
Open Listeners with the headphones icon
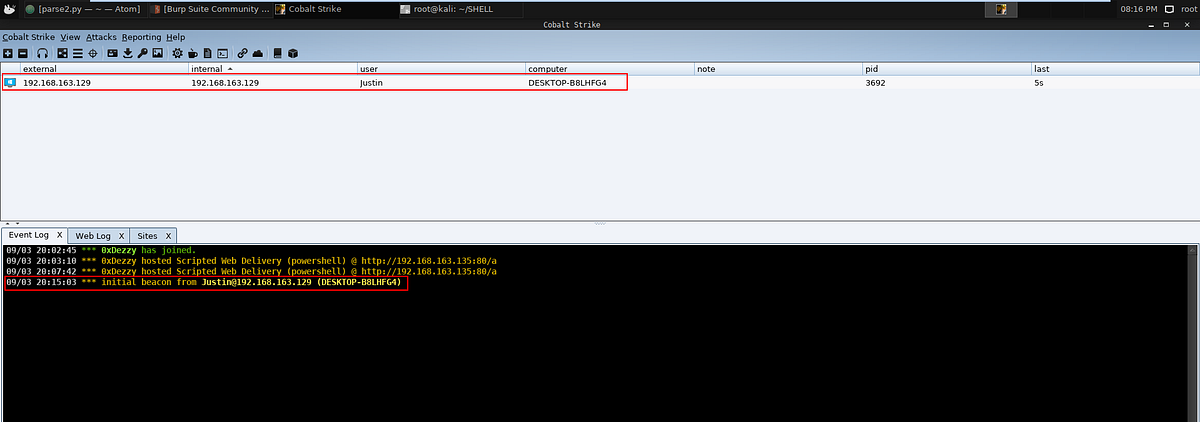point(42,53)
